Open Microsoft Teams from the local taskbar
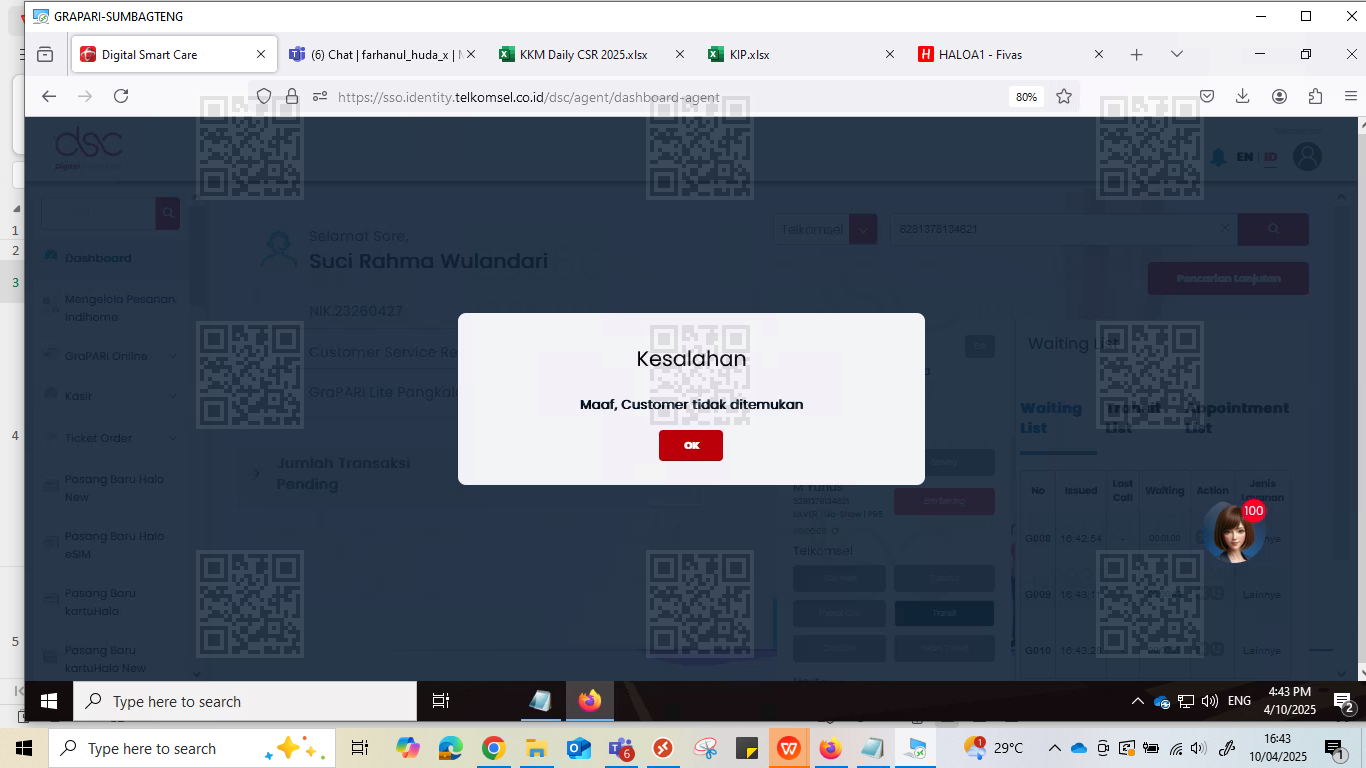Viewport: 1366px width, 768px height. click(x=621, y=748)
